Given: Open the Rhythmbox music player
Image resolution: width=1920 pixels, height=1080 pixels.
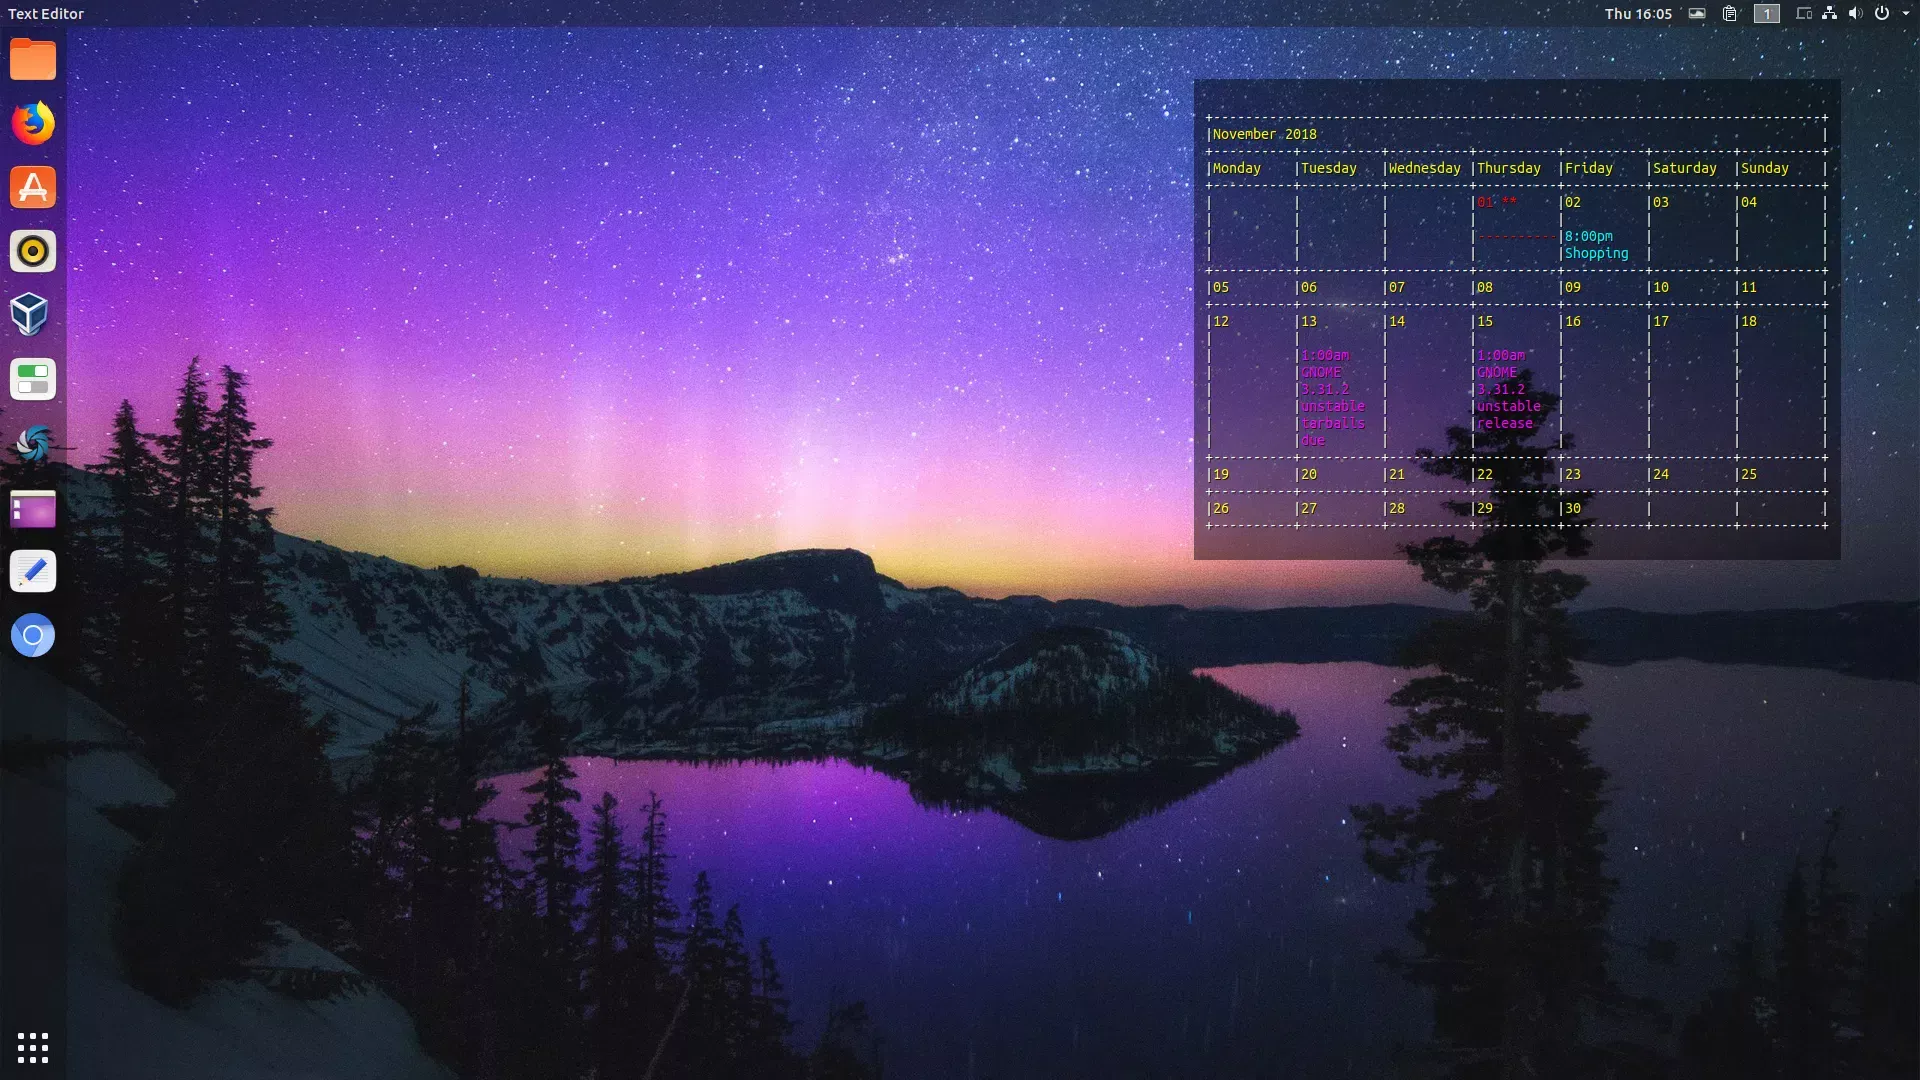Looking at the screenshot, I should click(33, 251).
